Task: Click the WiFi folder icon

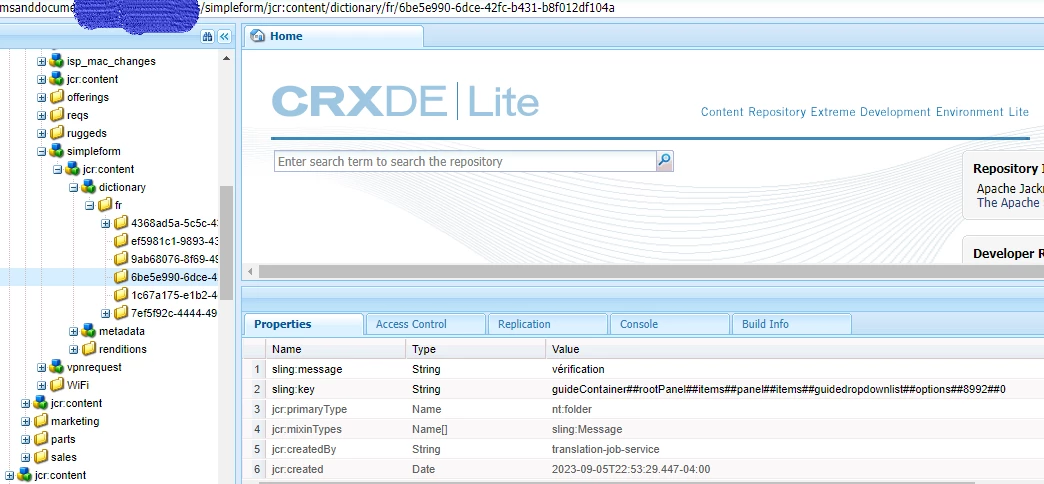Action: pyautogui.click(x=57, y=385)
